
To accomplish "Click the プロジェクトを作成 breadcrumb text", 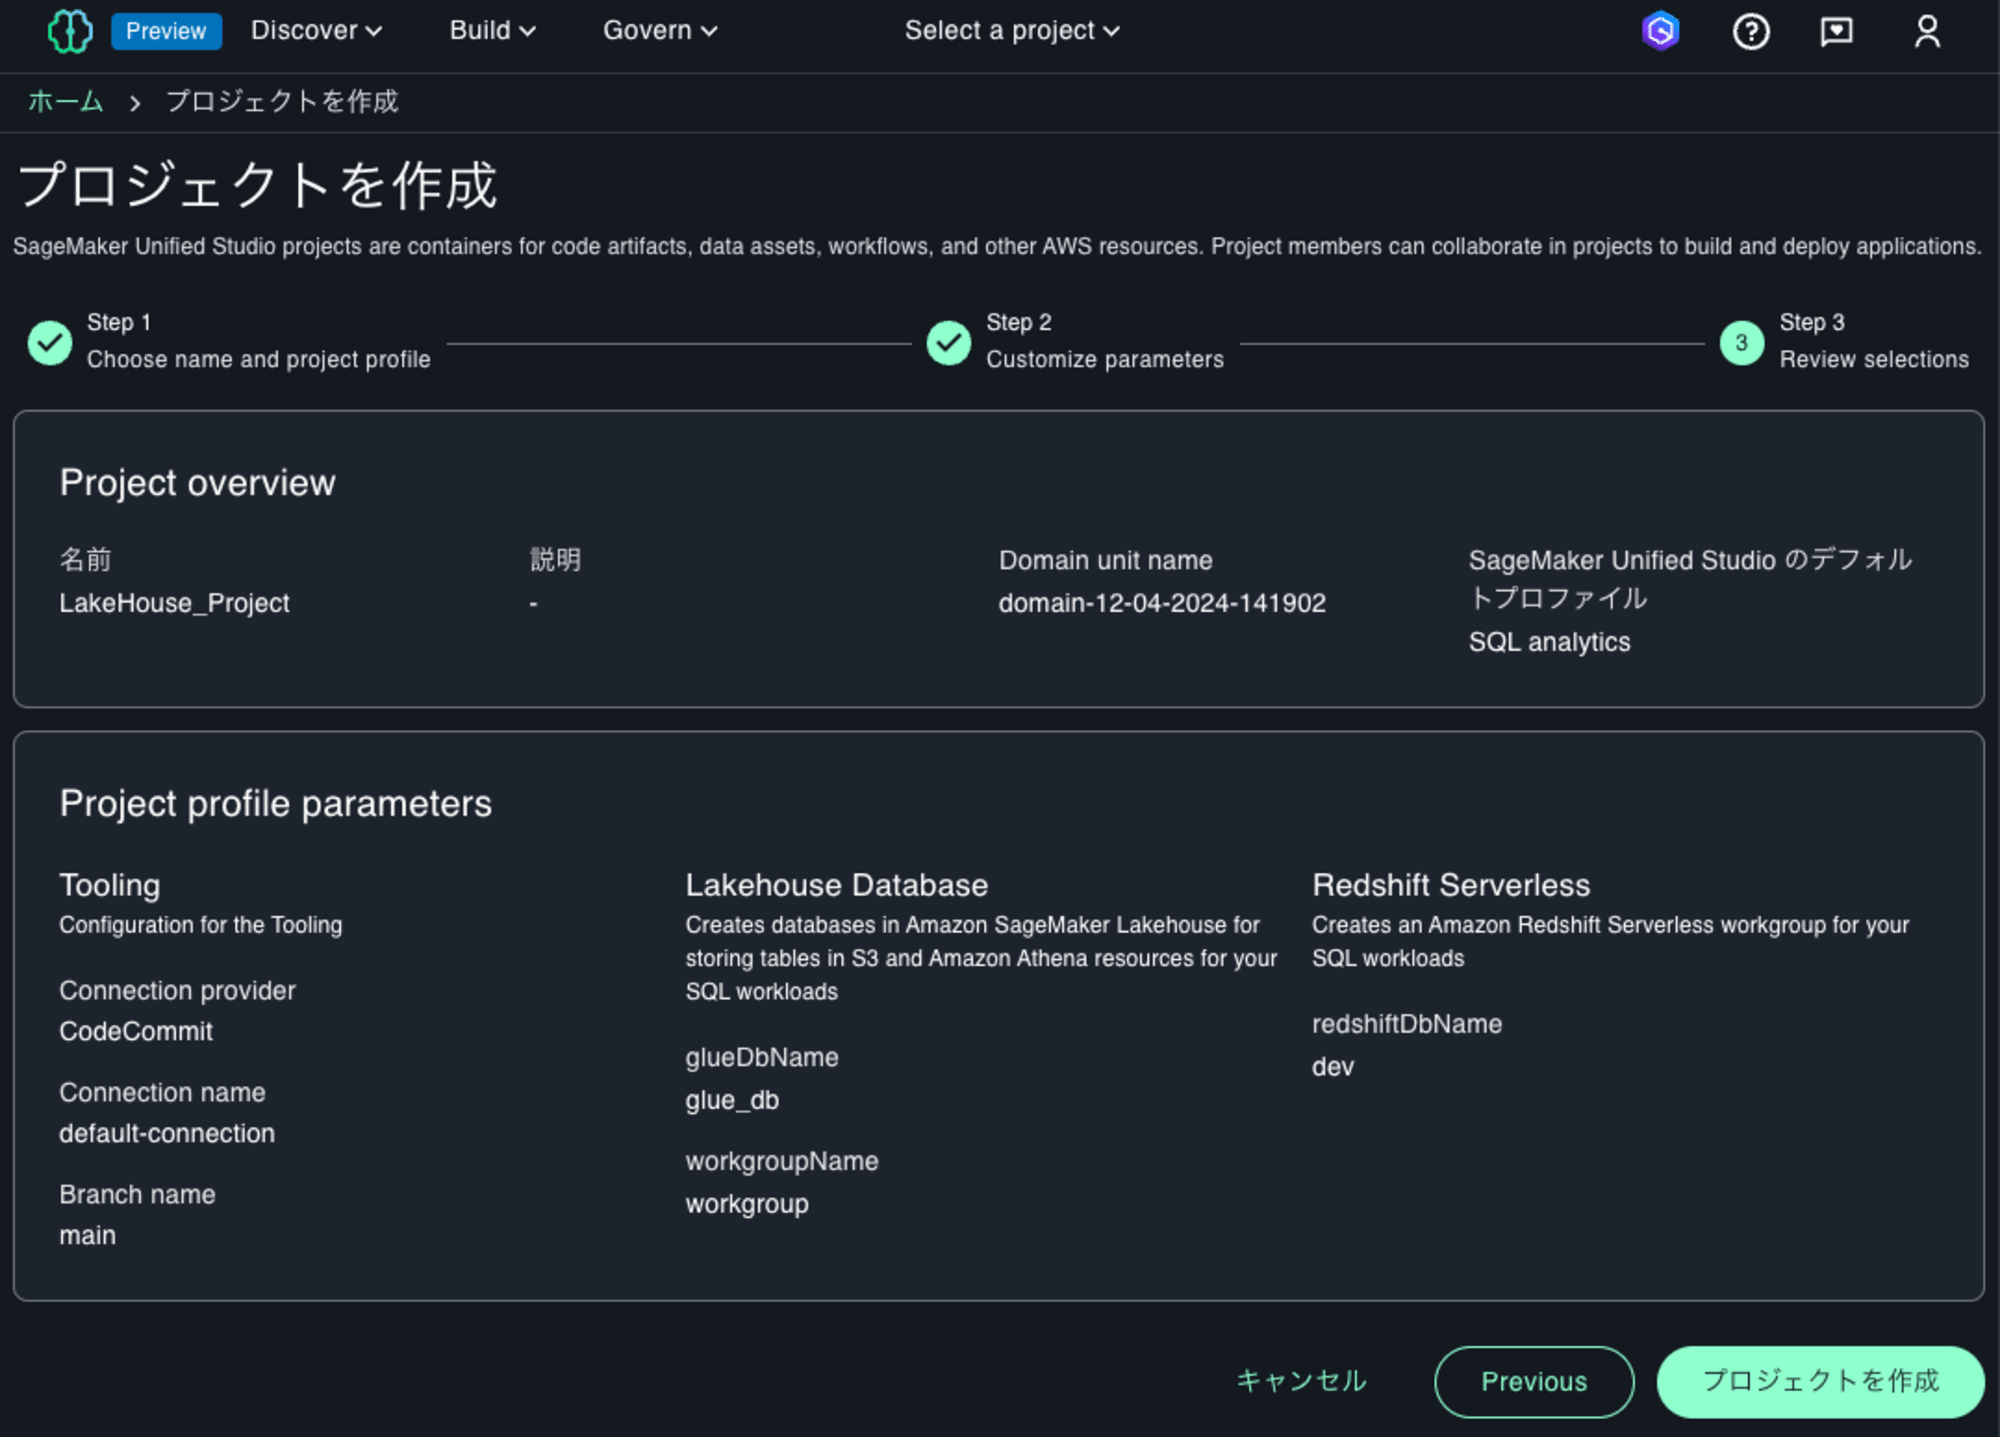I will click(282, 102).
